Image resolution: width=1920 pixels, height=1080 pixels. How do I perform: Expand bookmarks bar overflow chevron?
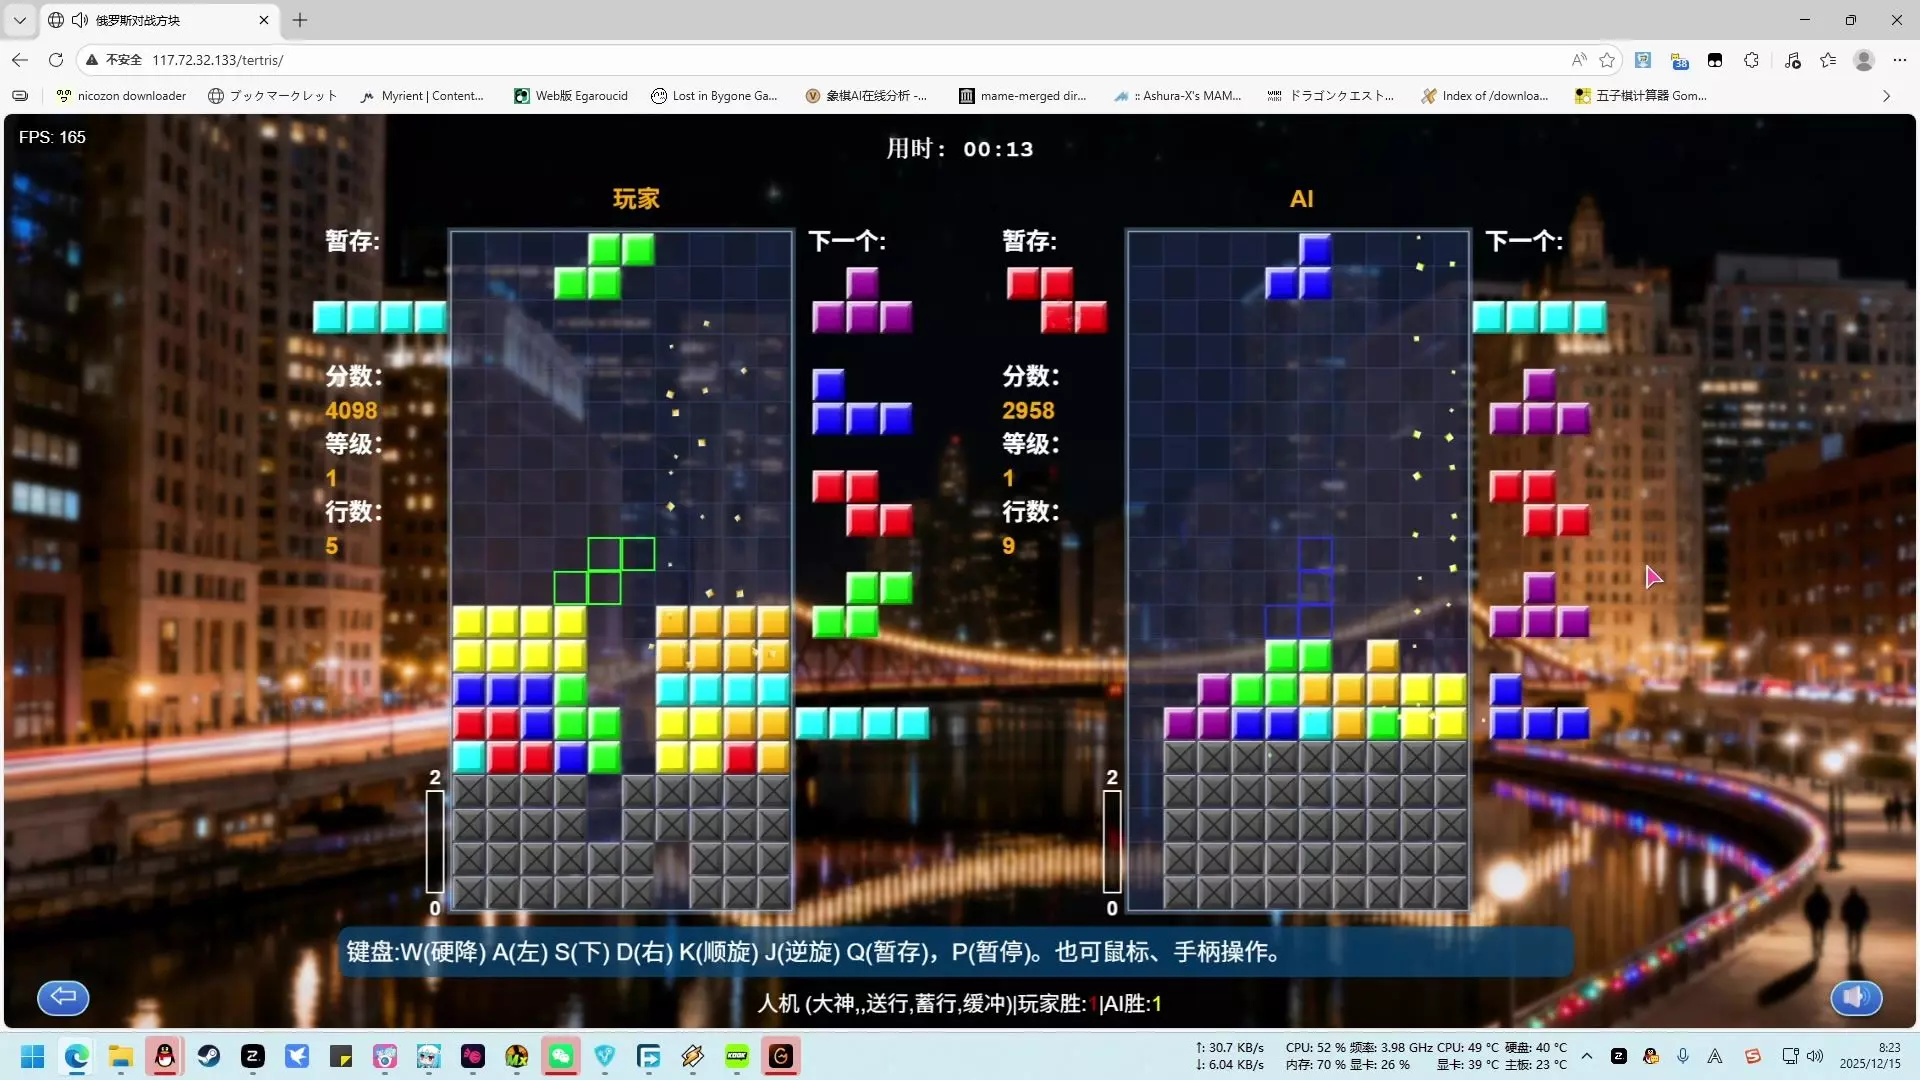click(1886, 96)
